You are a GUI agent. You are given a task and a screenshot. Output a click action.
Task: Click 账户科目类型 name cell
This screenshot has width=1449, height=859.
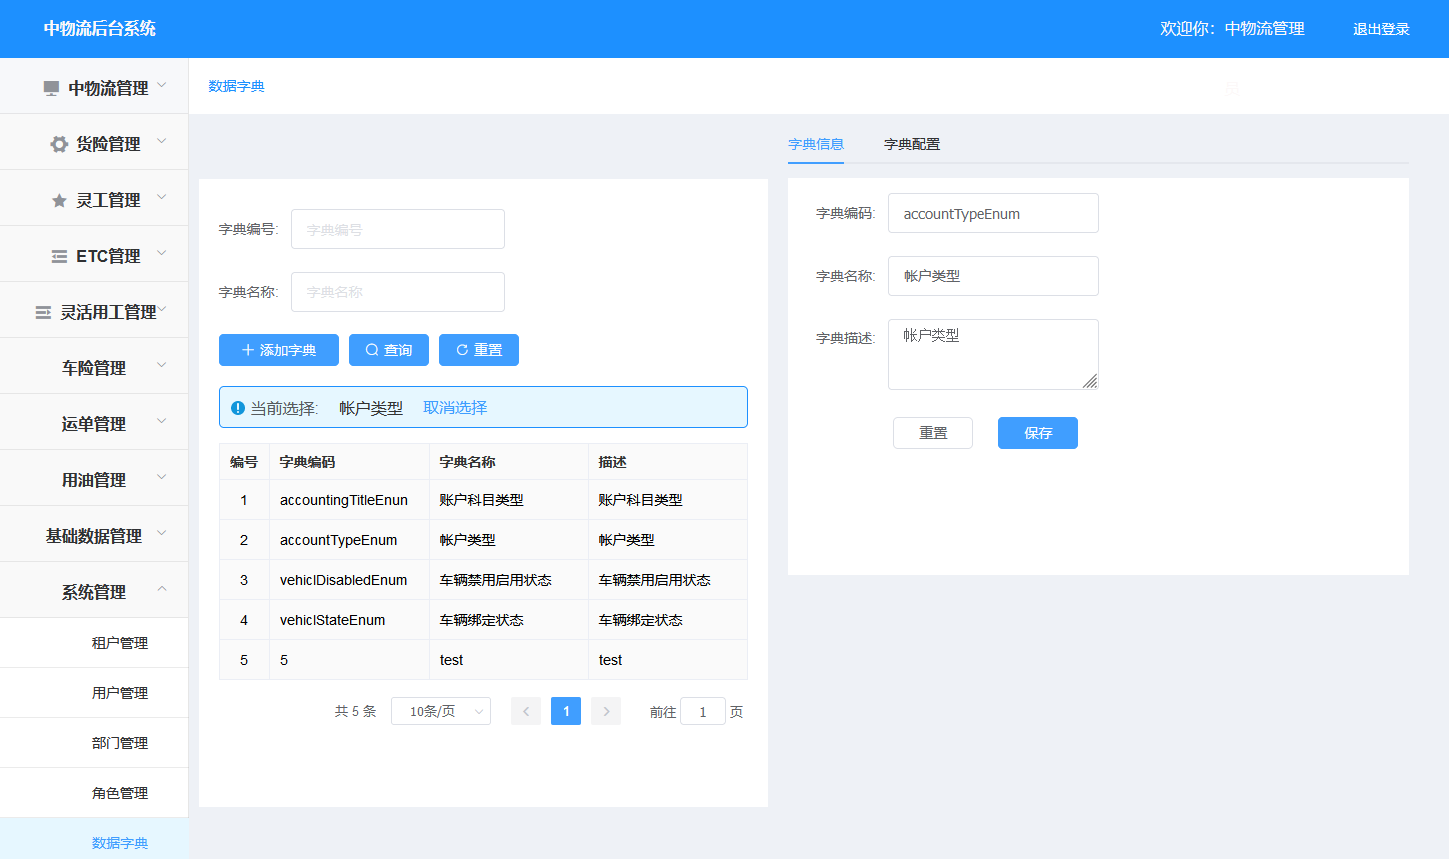pyautogui.click(x=509, y=500)
